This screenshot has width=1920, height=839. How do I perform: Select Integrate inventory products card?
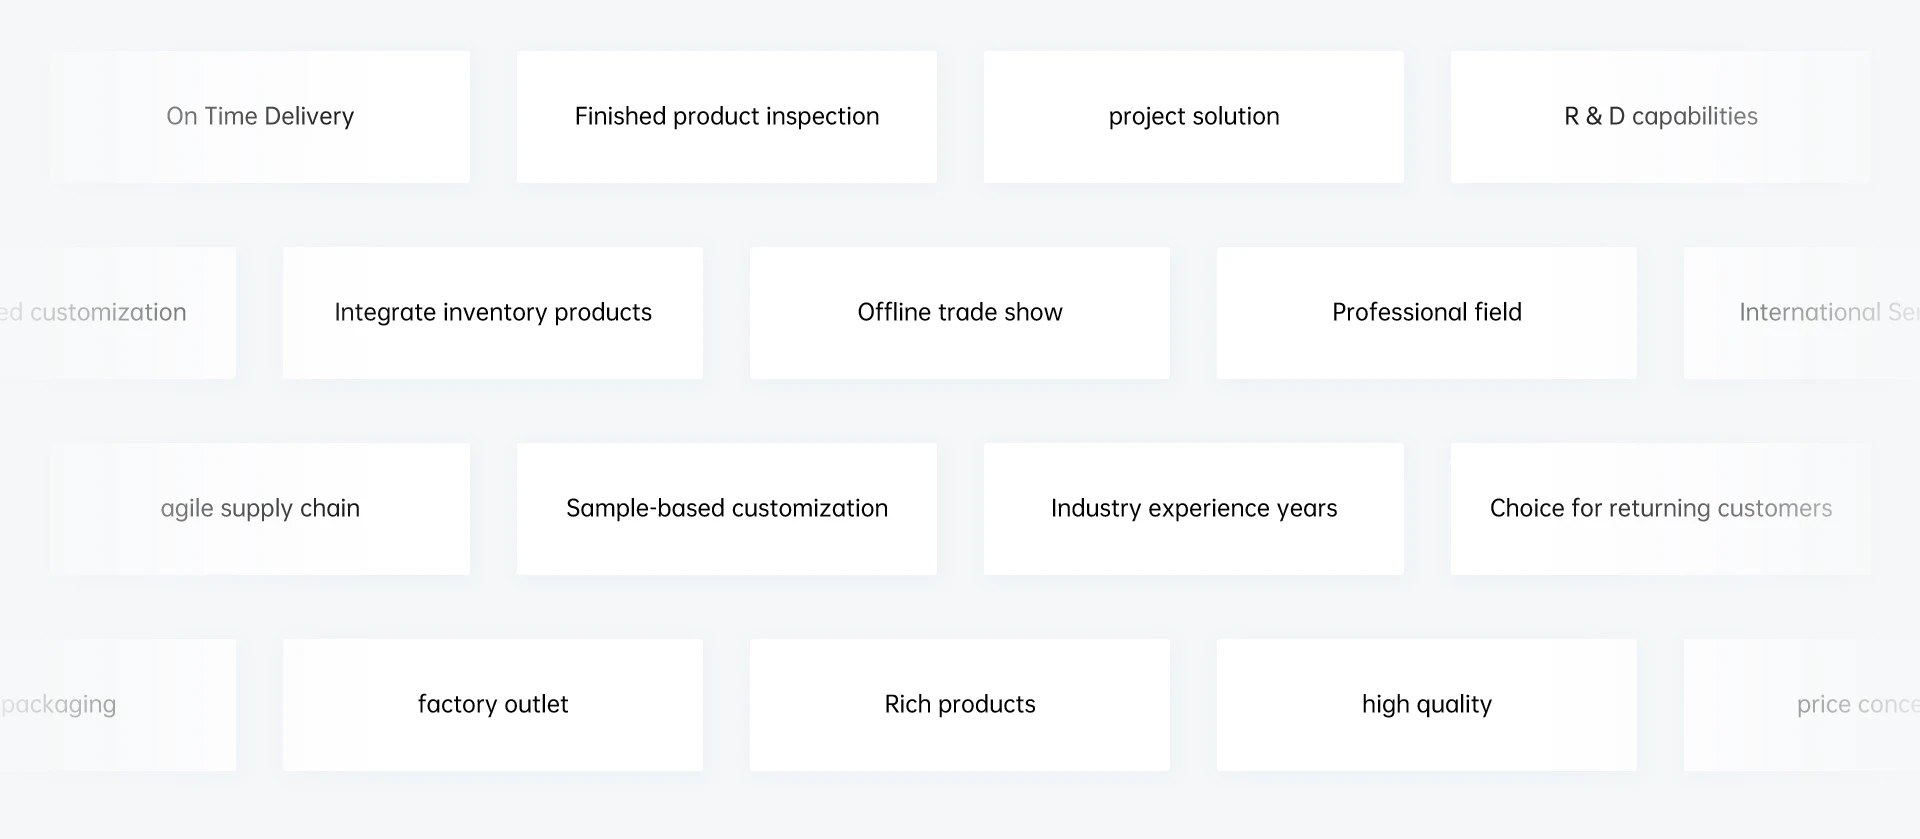click(x=493, y=313)
